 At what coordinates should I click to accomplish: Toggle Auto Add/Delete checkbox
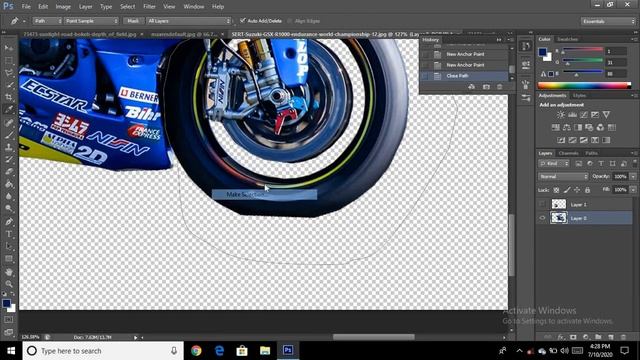tap(243, 20)
